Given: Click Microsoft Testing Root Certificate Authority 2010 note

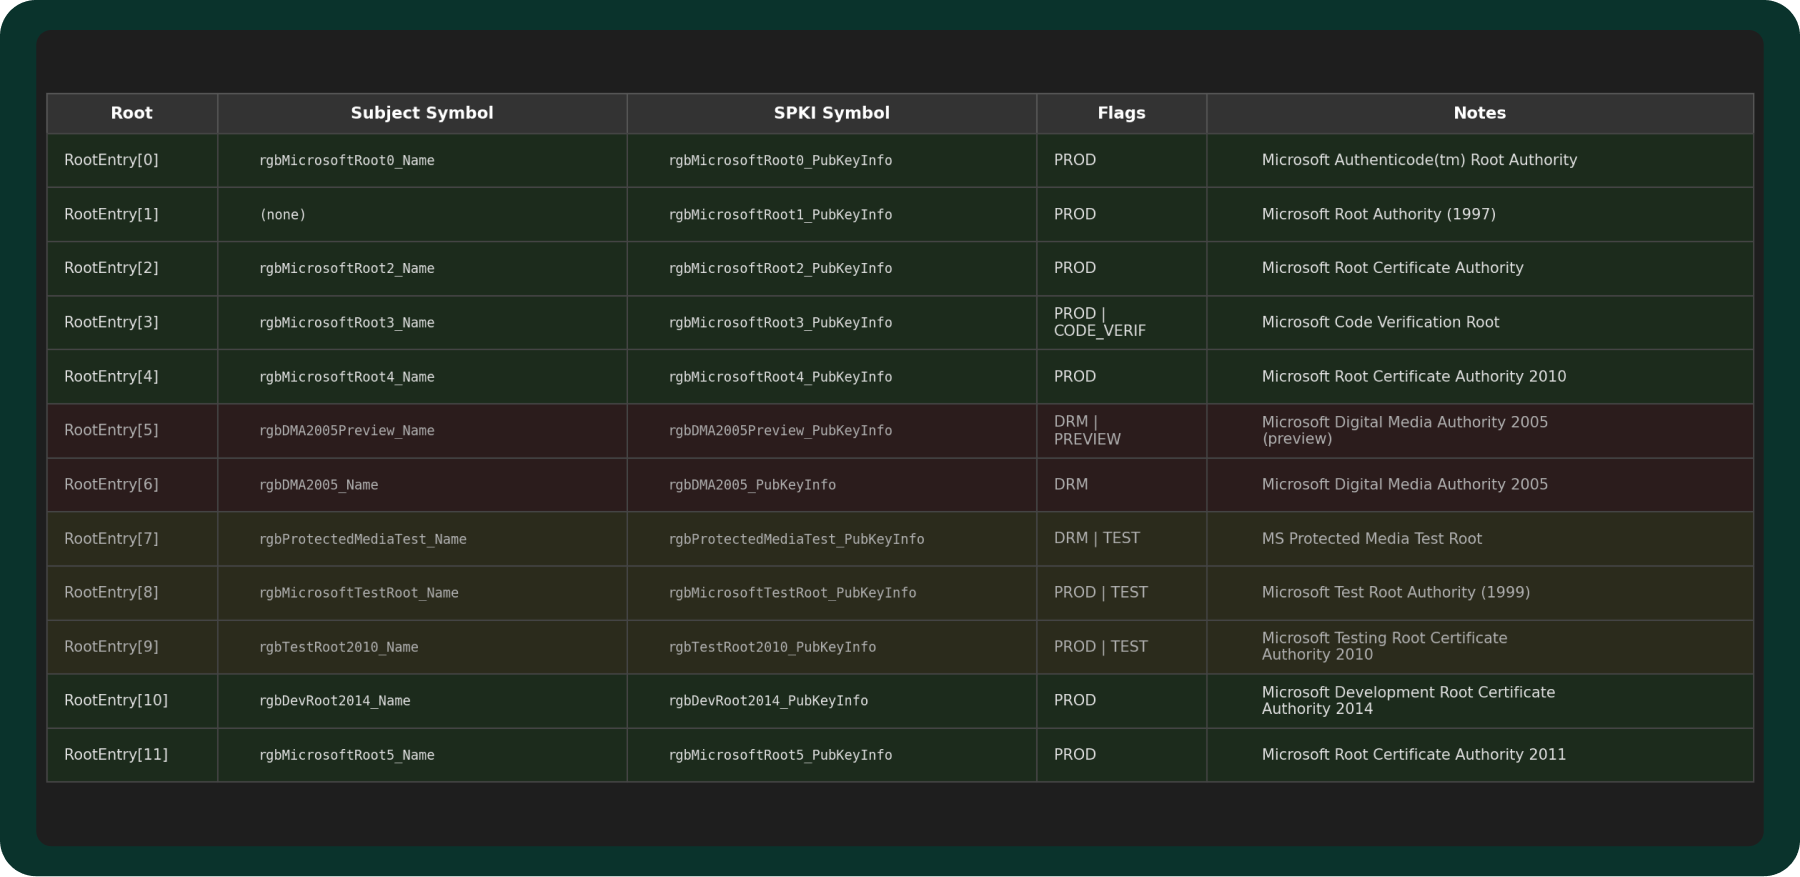Looking at the screenshot, I should [x=1385, y=646].
